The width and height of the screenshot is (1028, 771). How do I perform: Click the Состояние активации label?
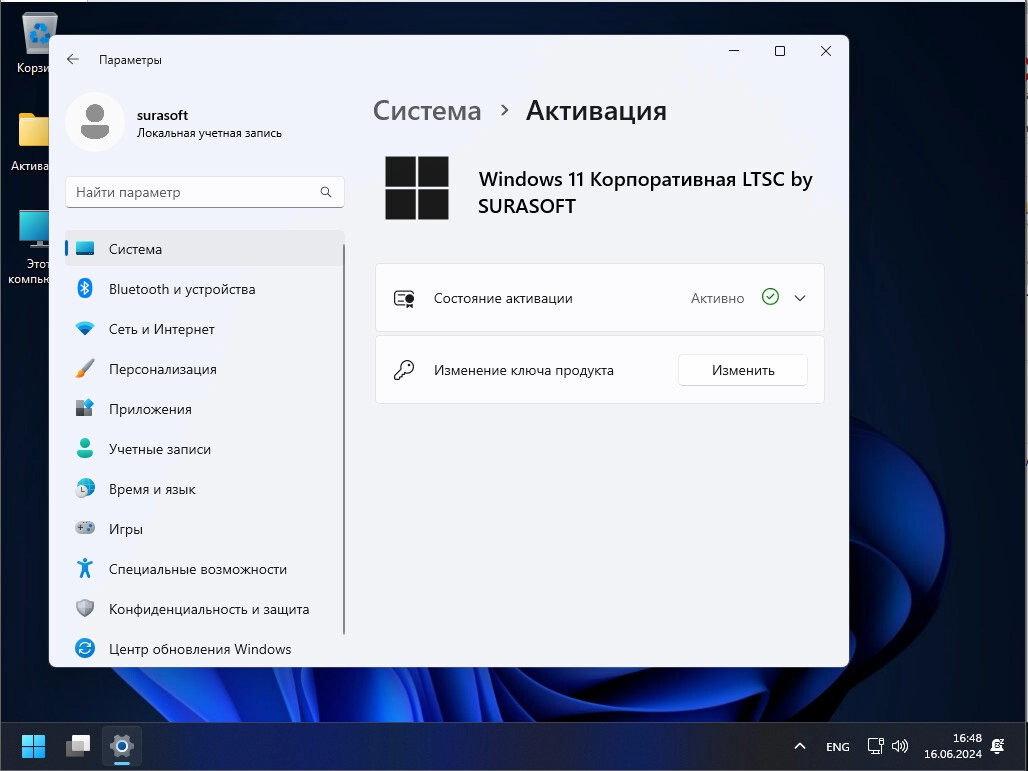click(x=503, y=298)
